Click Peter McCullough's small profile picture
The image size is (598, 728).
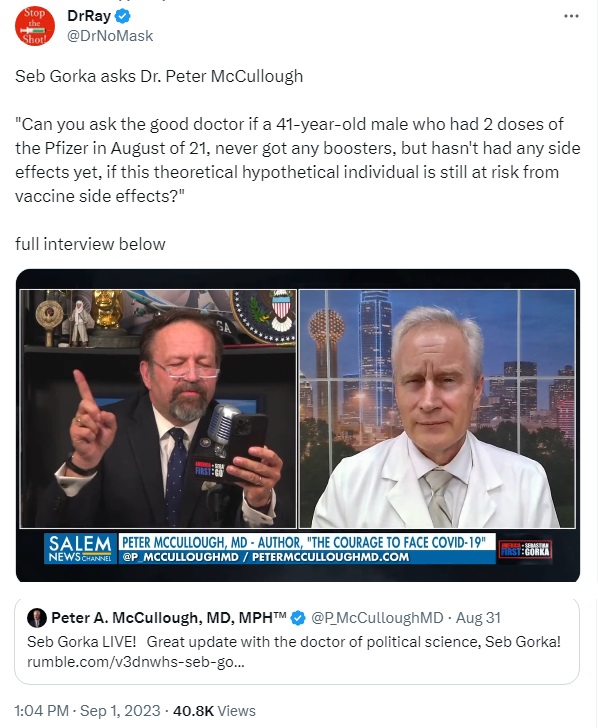37,618
